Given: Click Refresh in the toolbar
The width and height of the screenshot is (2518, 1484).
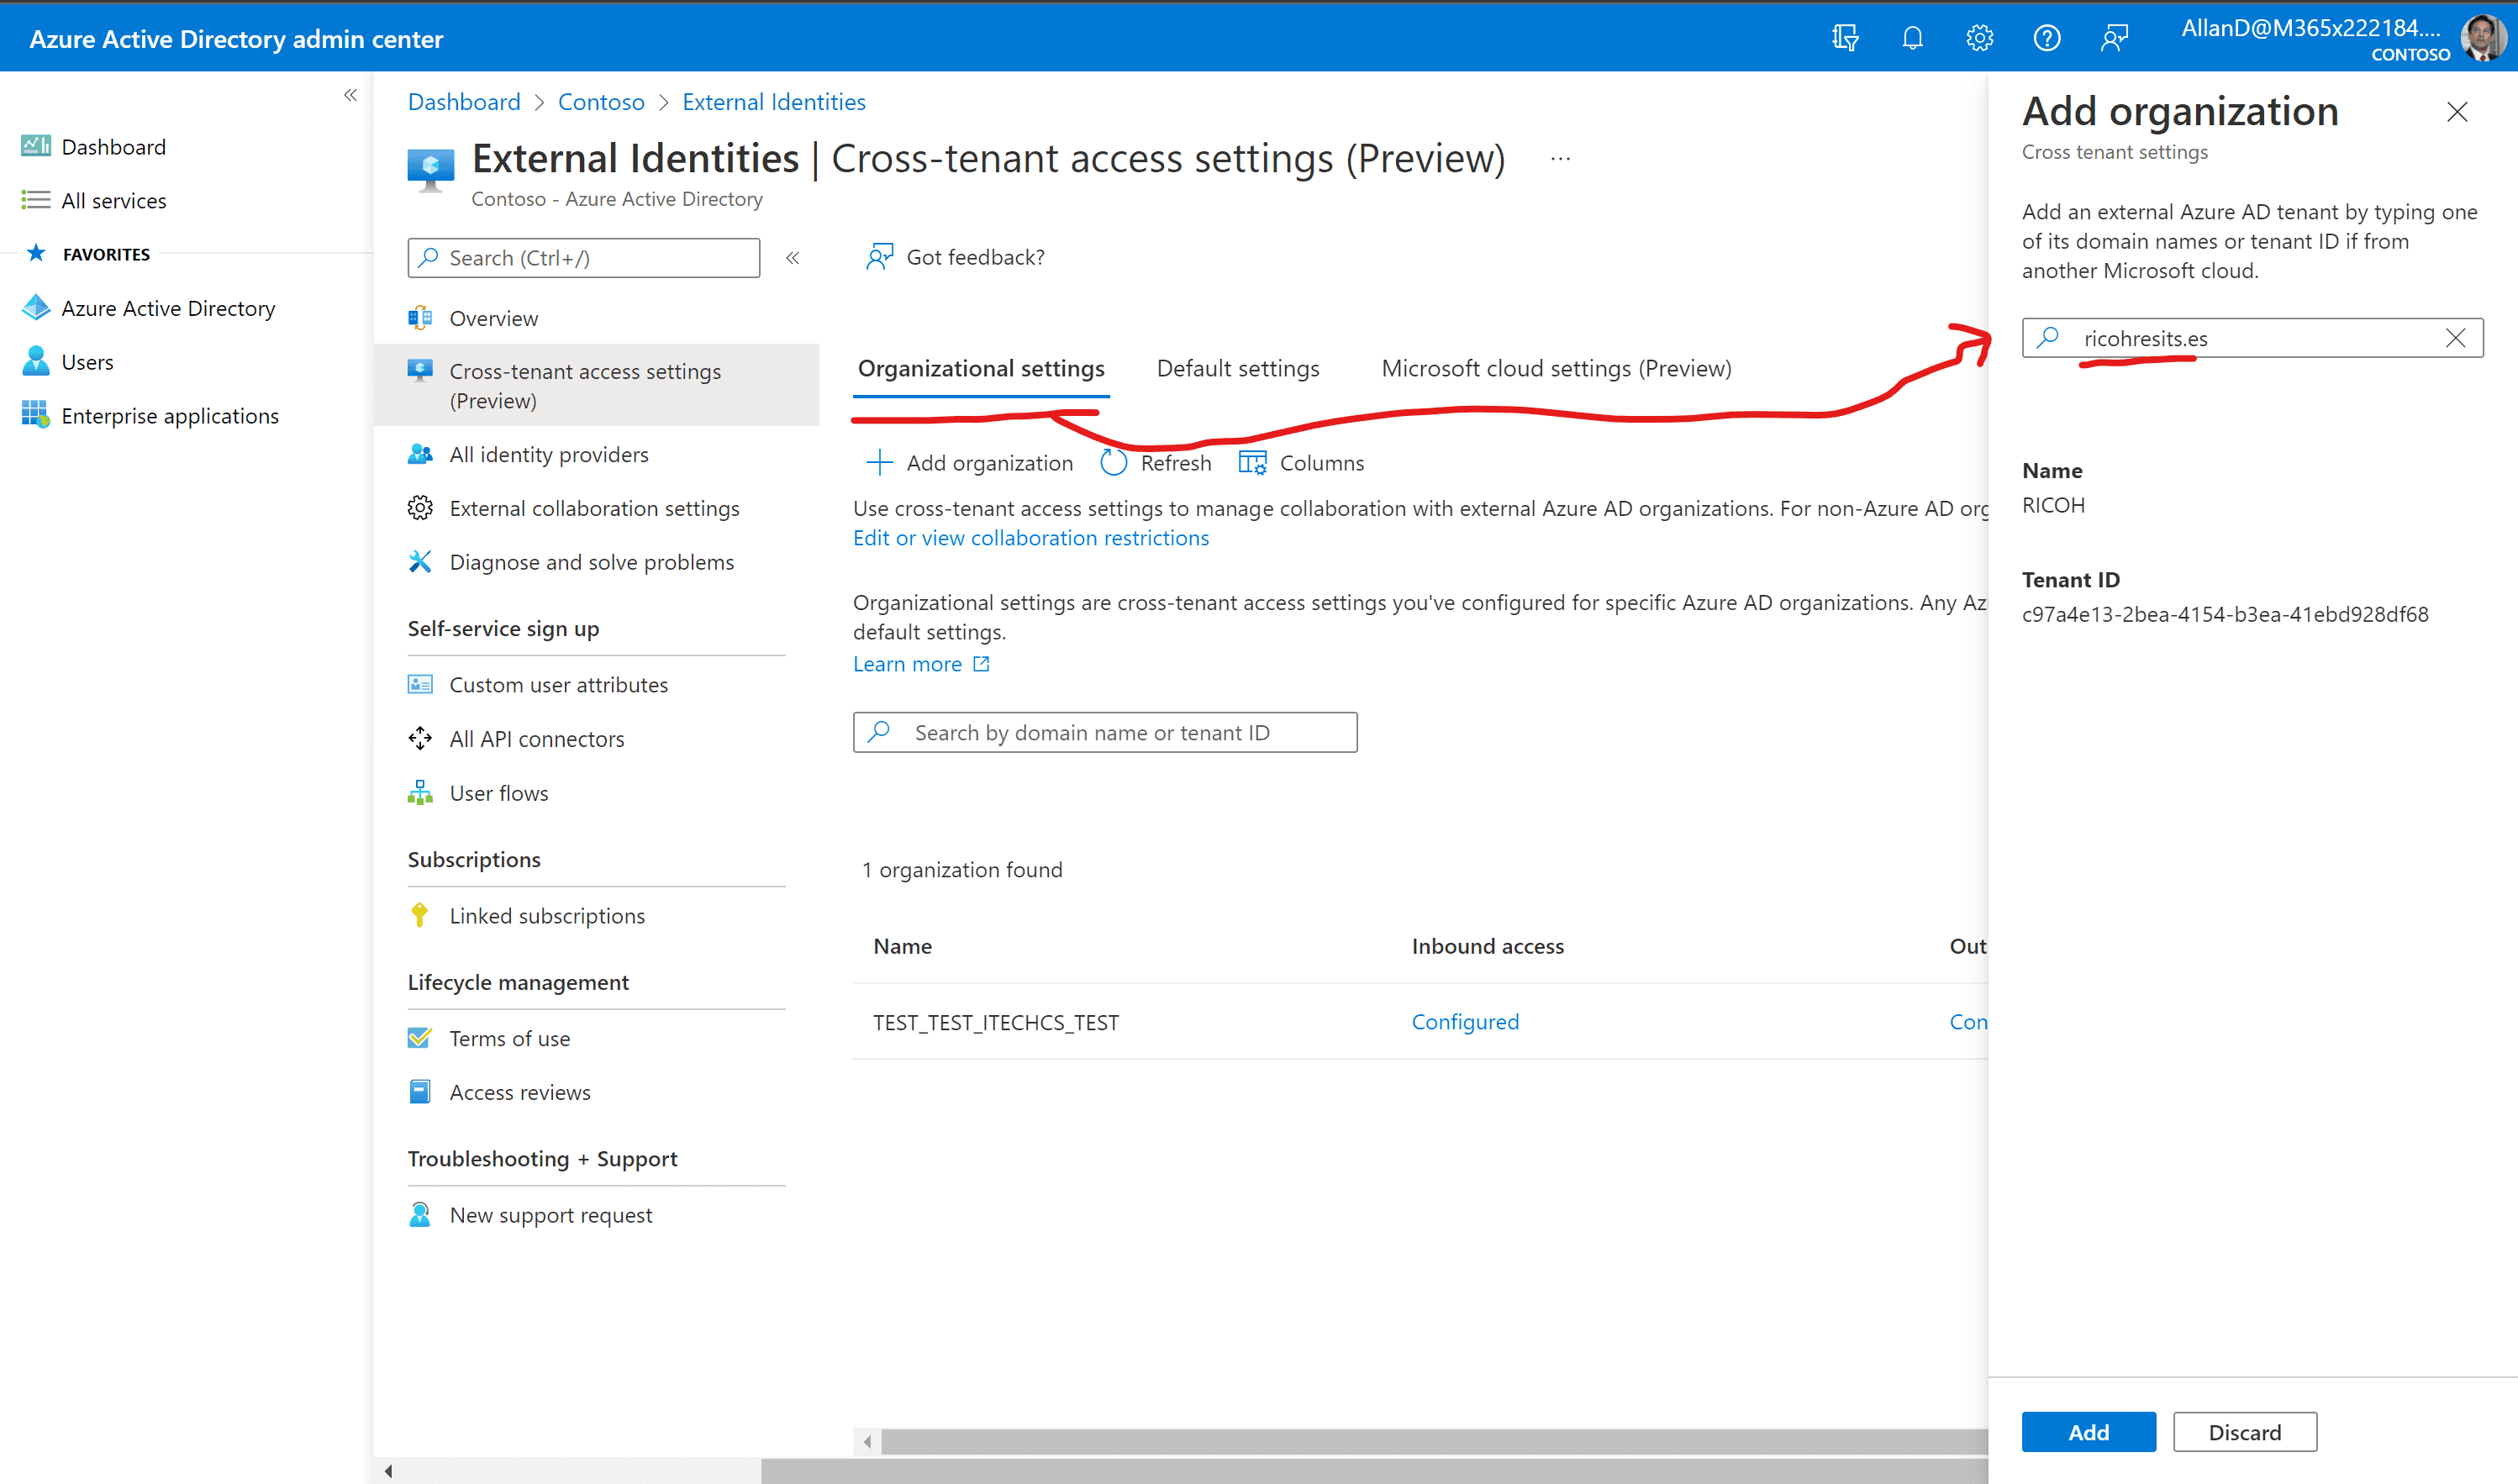Looking at the screenshot, I should click(1156, 463).
